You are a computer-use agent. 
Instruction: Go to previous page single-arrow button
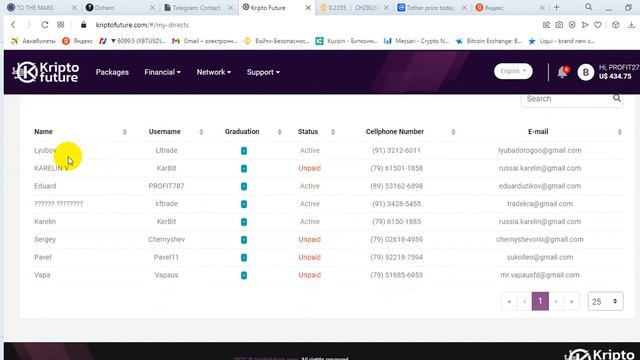point(524,302)
